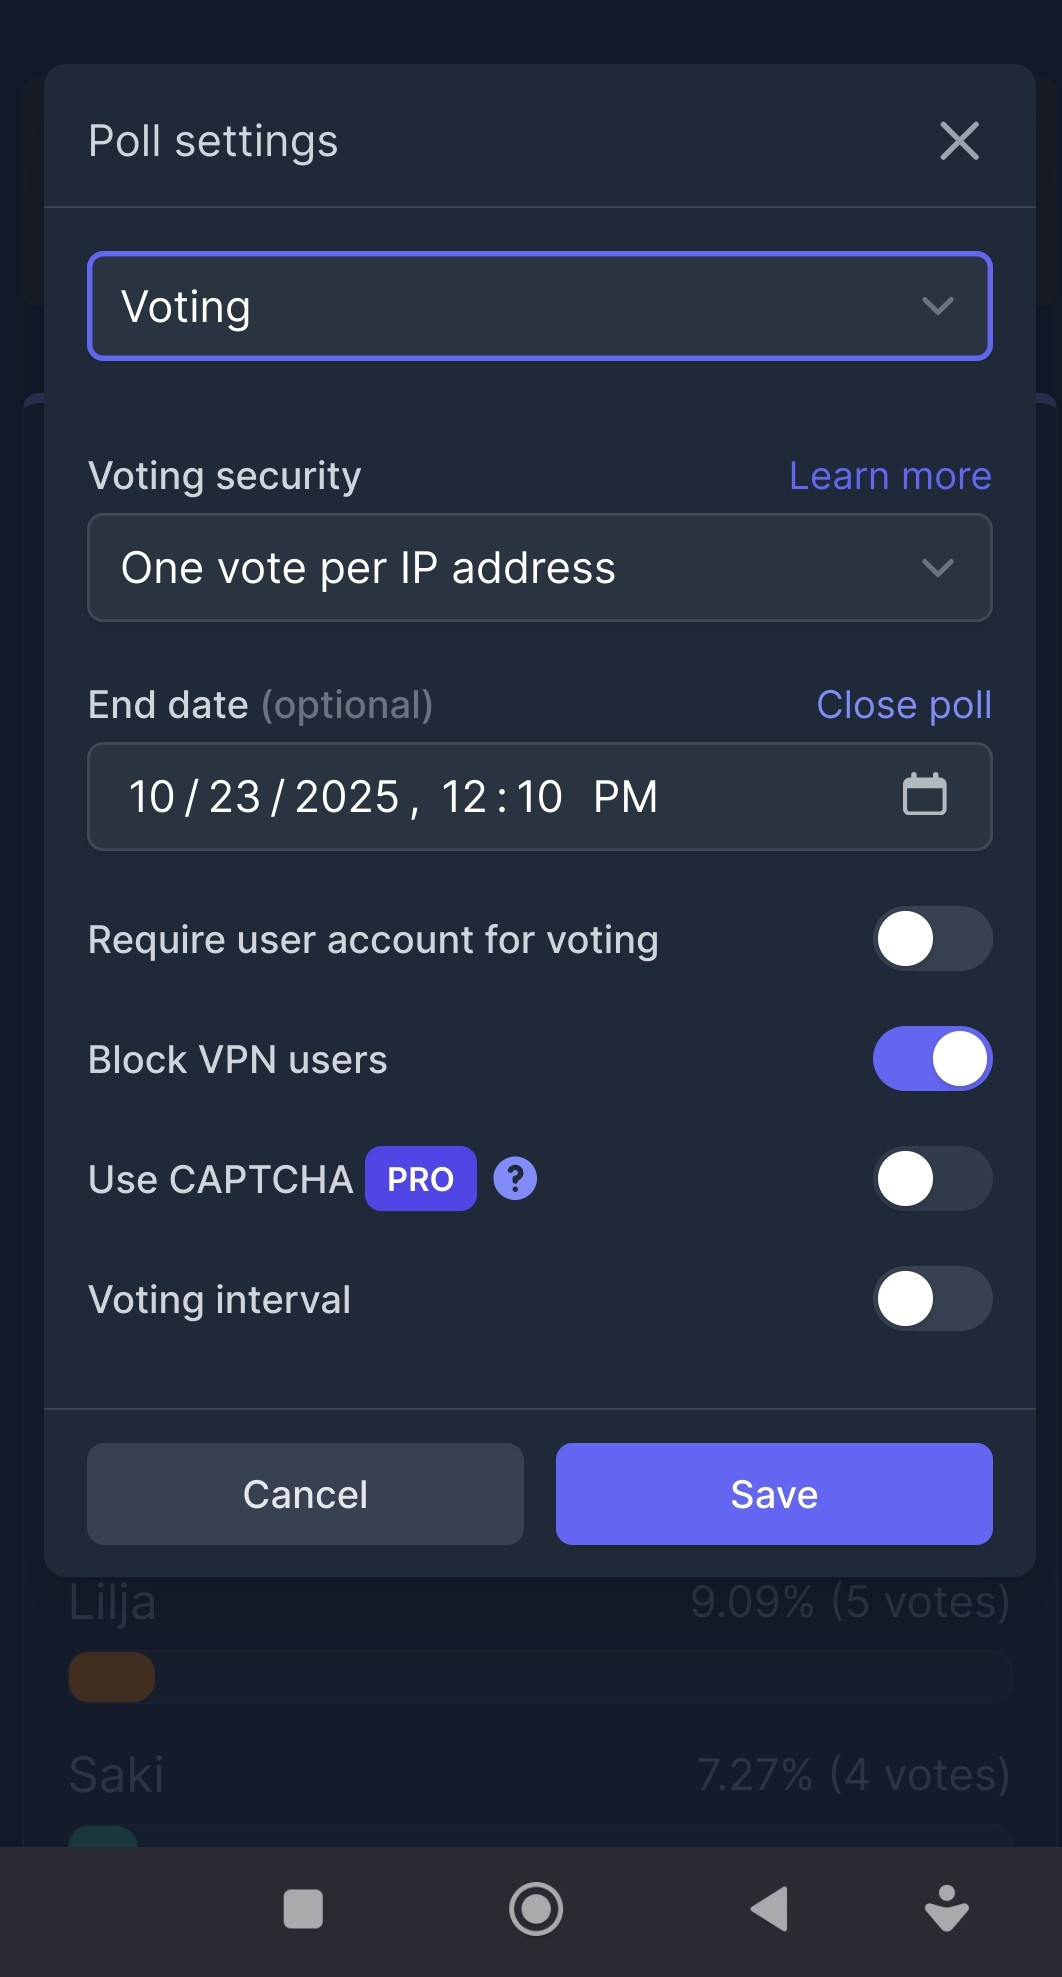Save the poll settings
This screenshot has height=1977, width=1062.
[774, 1494]
